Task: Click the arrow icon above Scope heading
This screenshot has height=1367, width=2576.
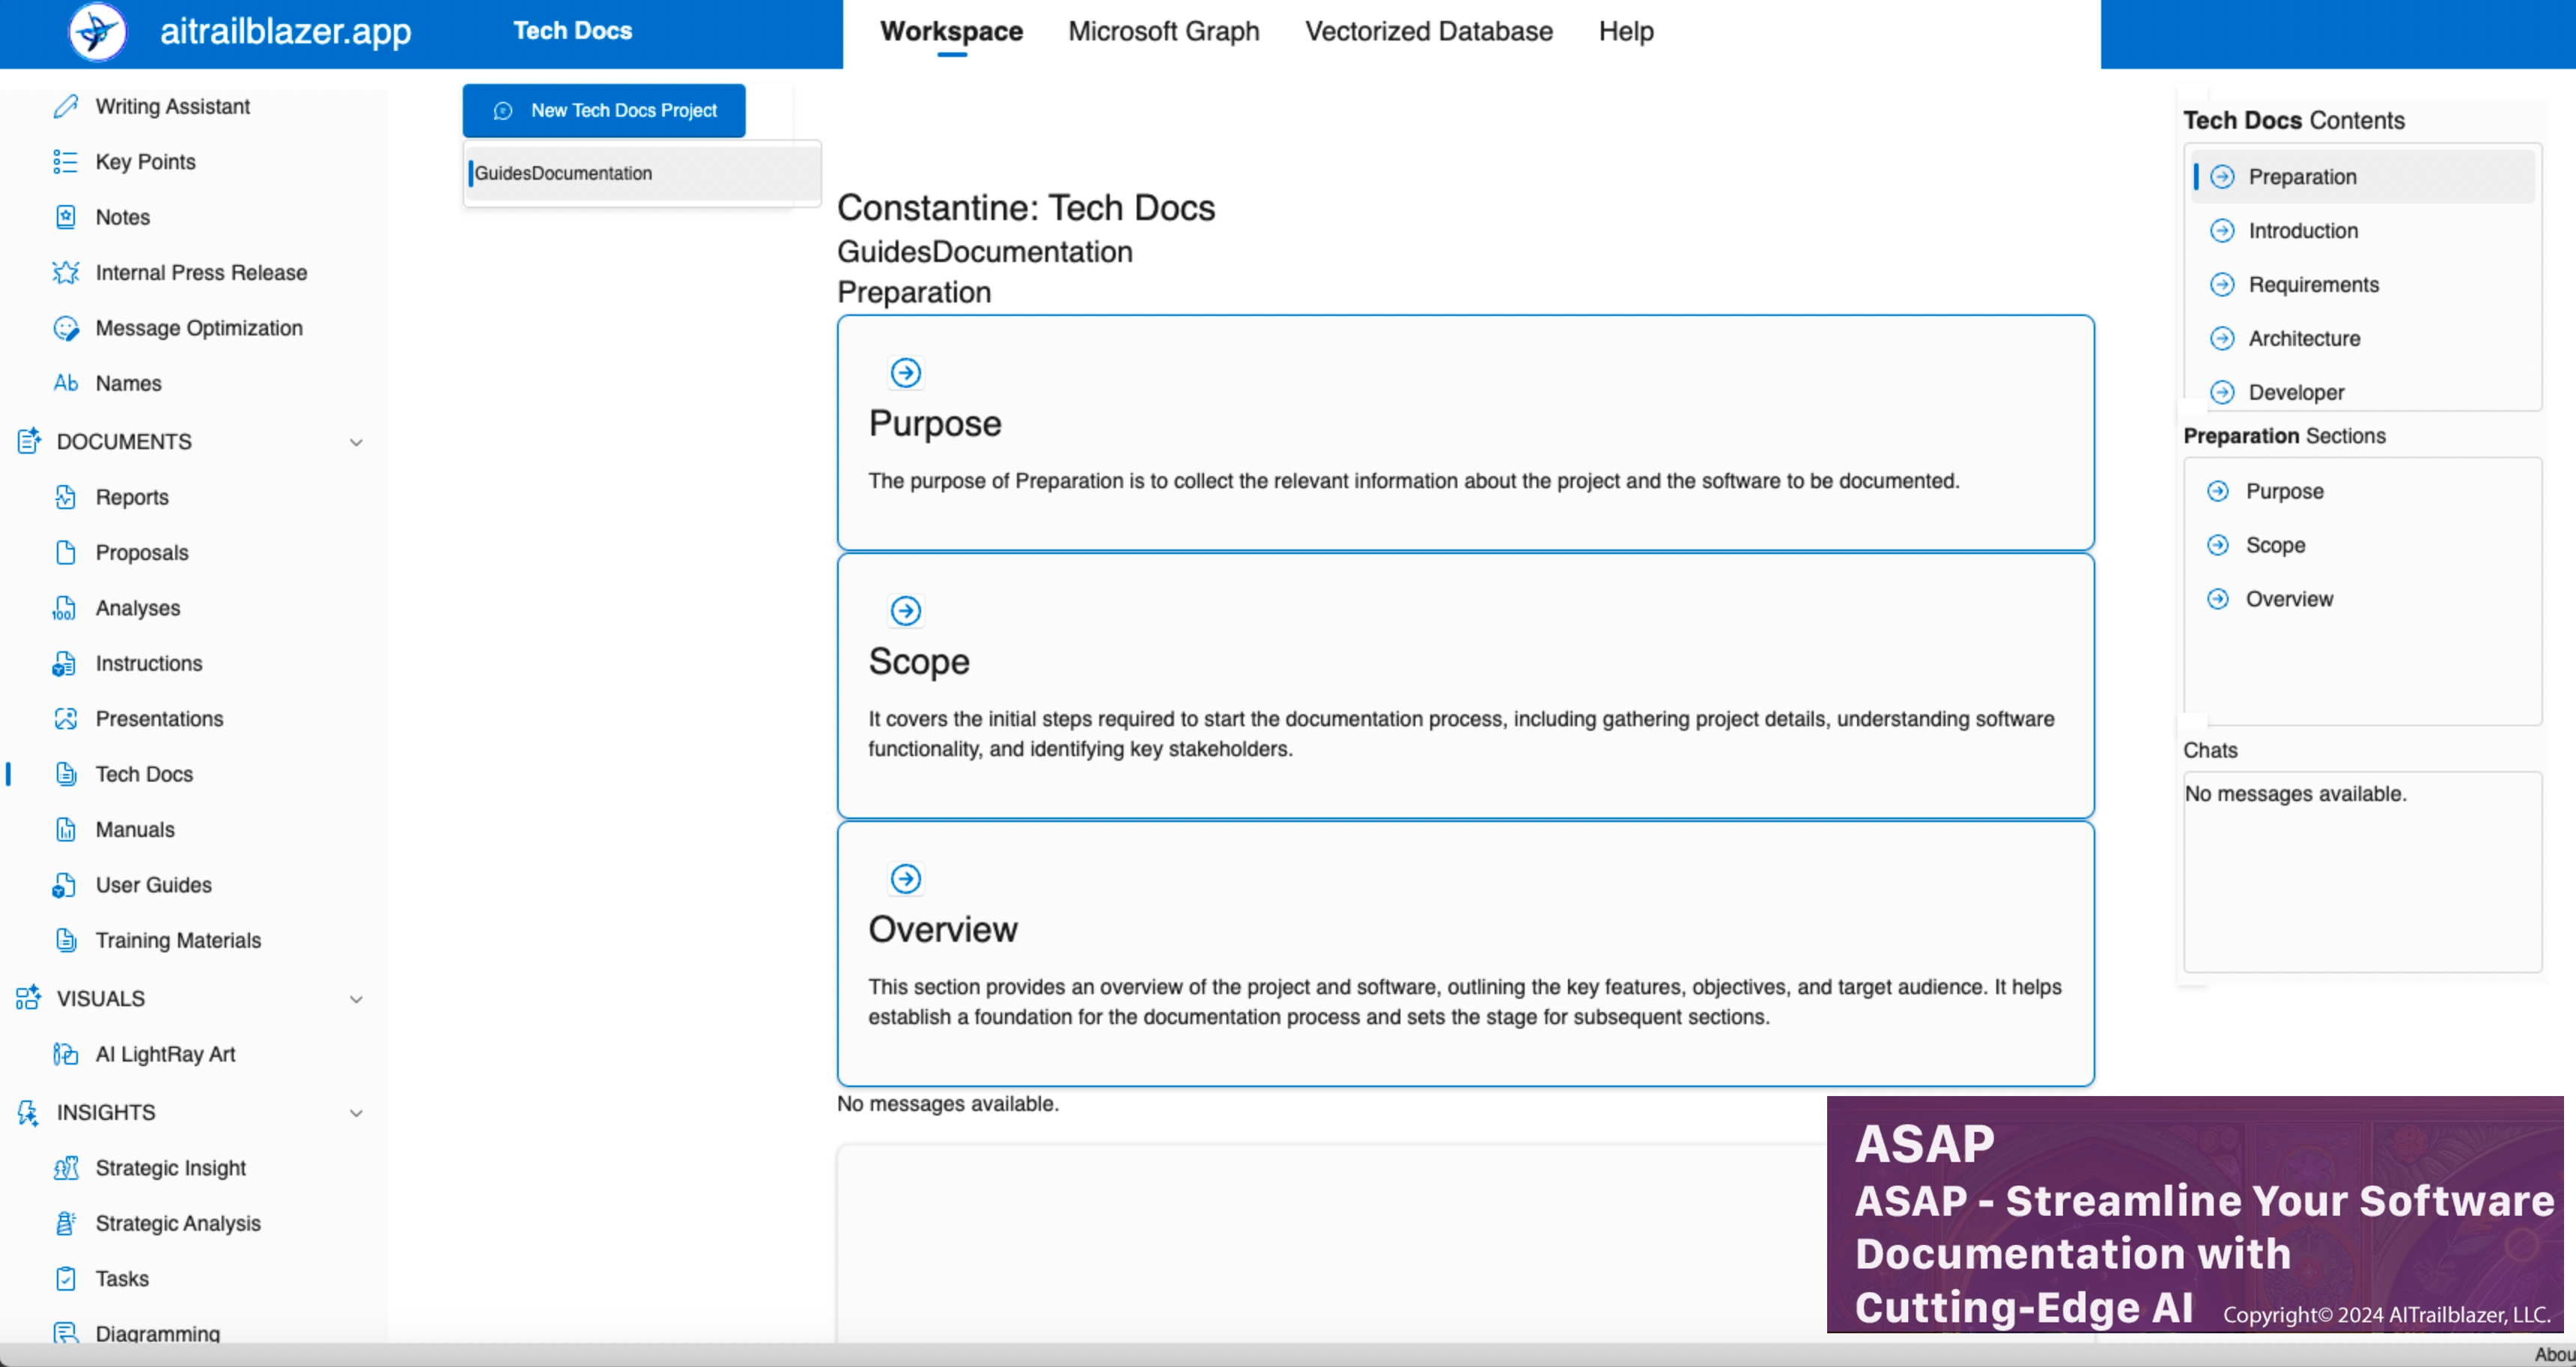Action: tap(905, 611)
